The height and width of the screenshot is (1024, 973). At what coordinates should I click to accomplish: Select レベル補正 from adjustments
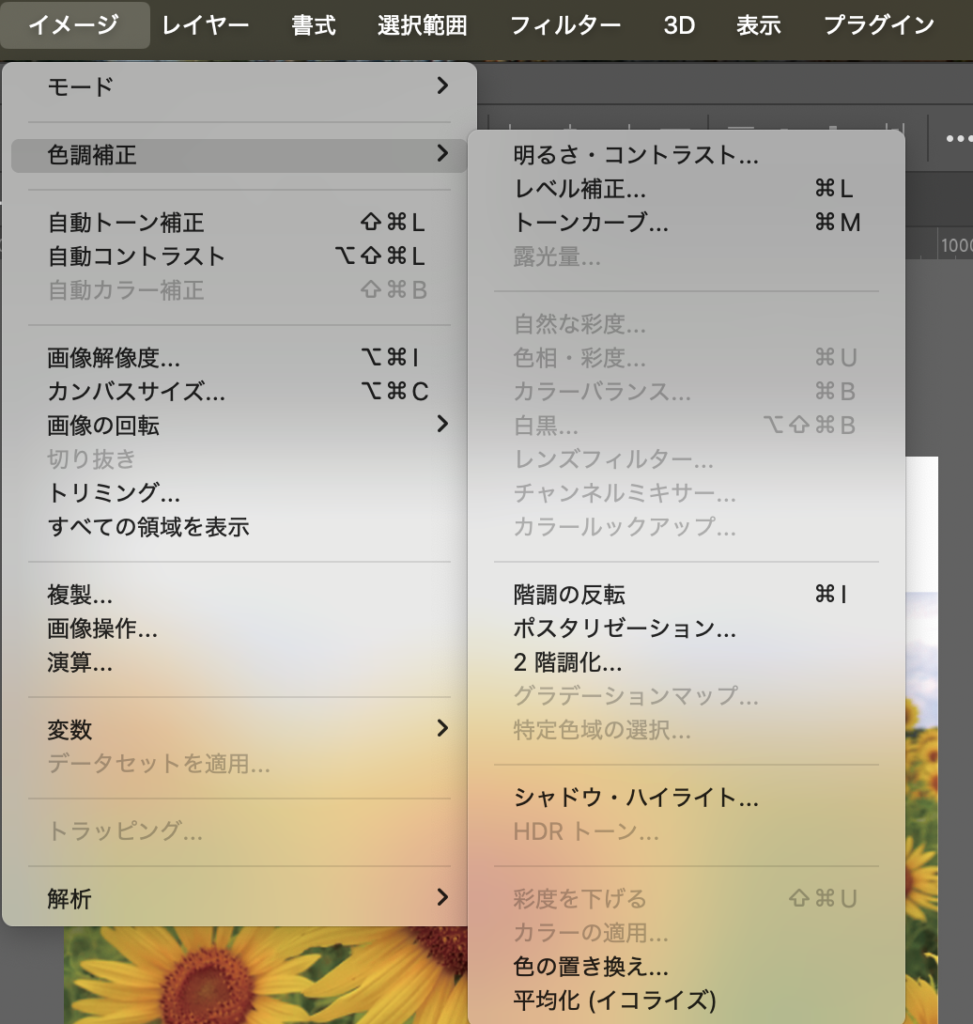pyautogui.click(x=580, y=189)
